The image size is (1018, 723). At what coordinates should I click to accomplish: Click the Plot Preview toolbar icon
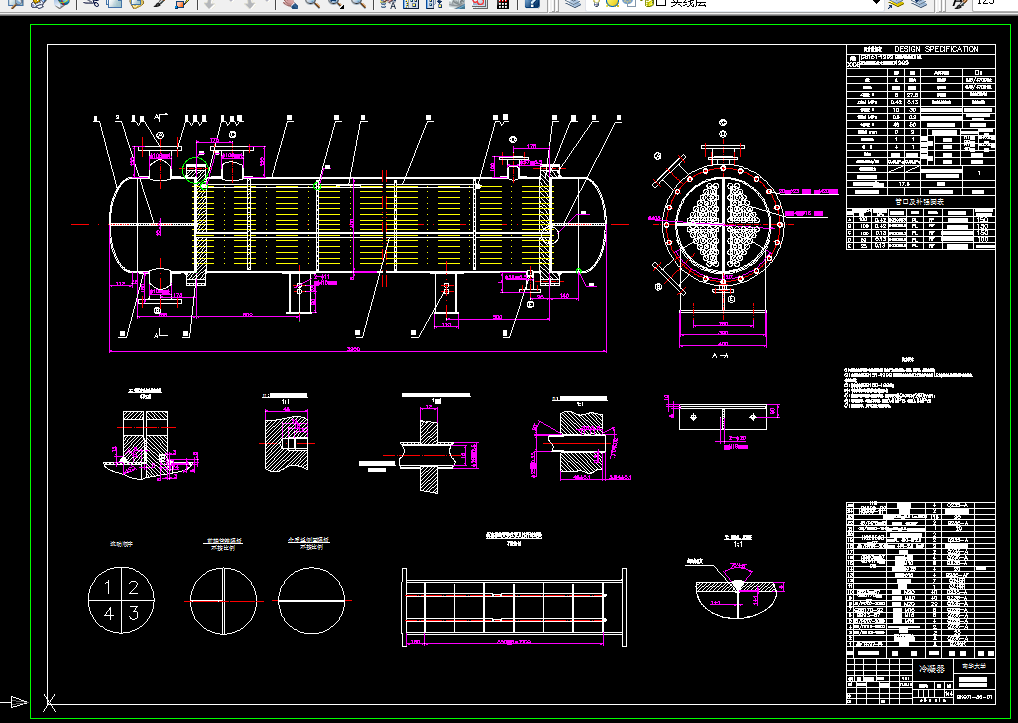point(16,3)
